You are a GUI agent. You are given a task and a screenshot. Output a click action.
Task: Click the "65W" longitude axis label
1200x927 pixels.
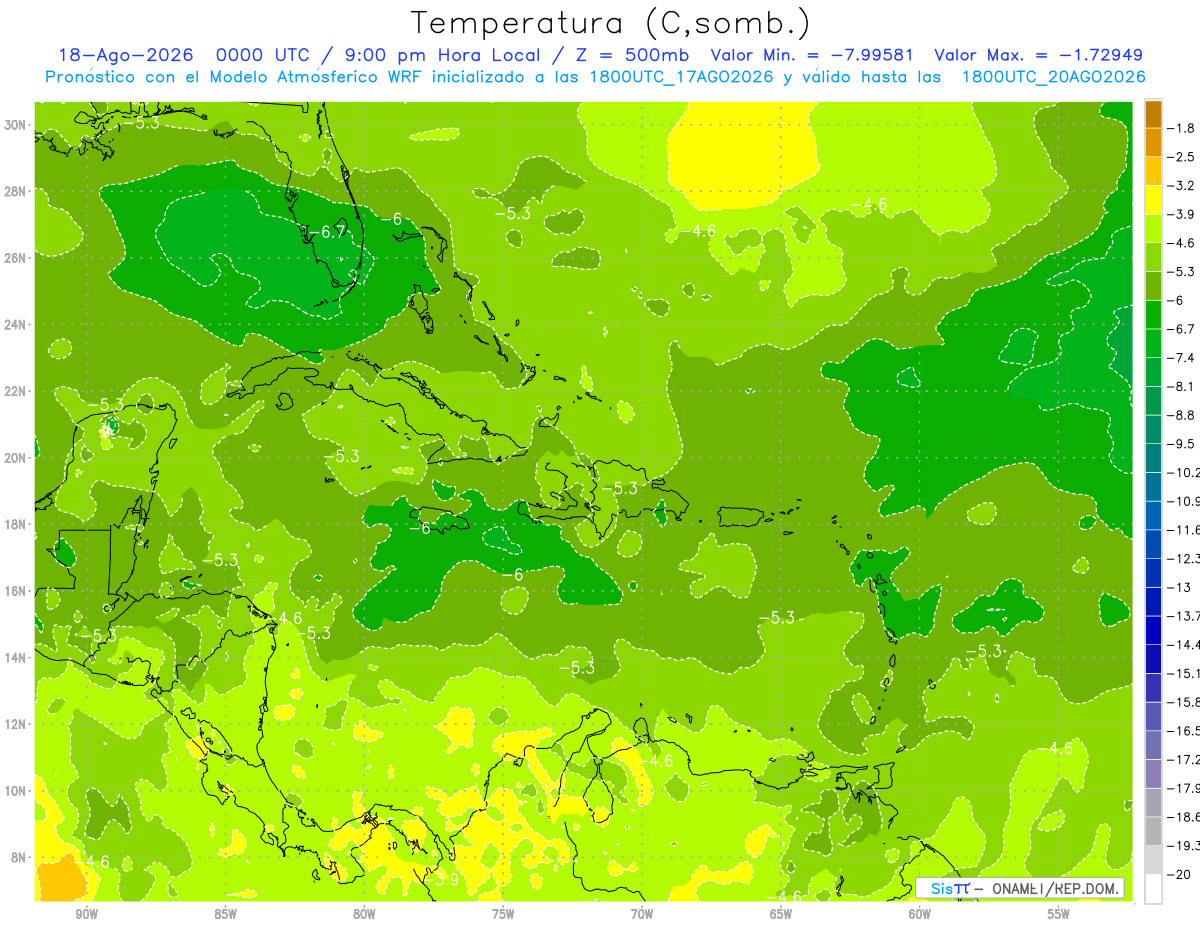click(x=781, y=914)
